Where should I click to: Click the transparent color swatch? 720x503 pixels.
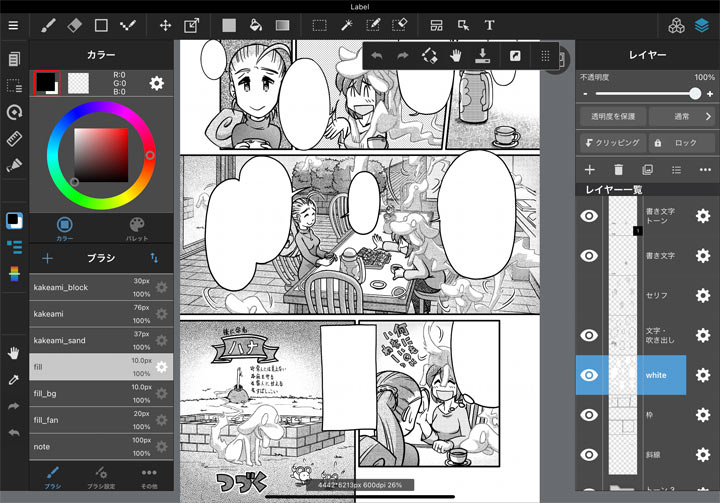click(x=78, y=83)
